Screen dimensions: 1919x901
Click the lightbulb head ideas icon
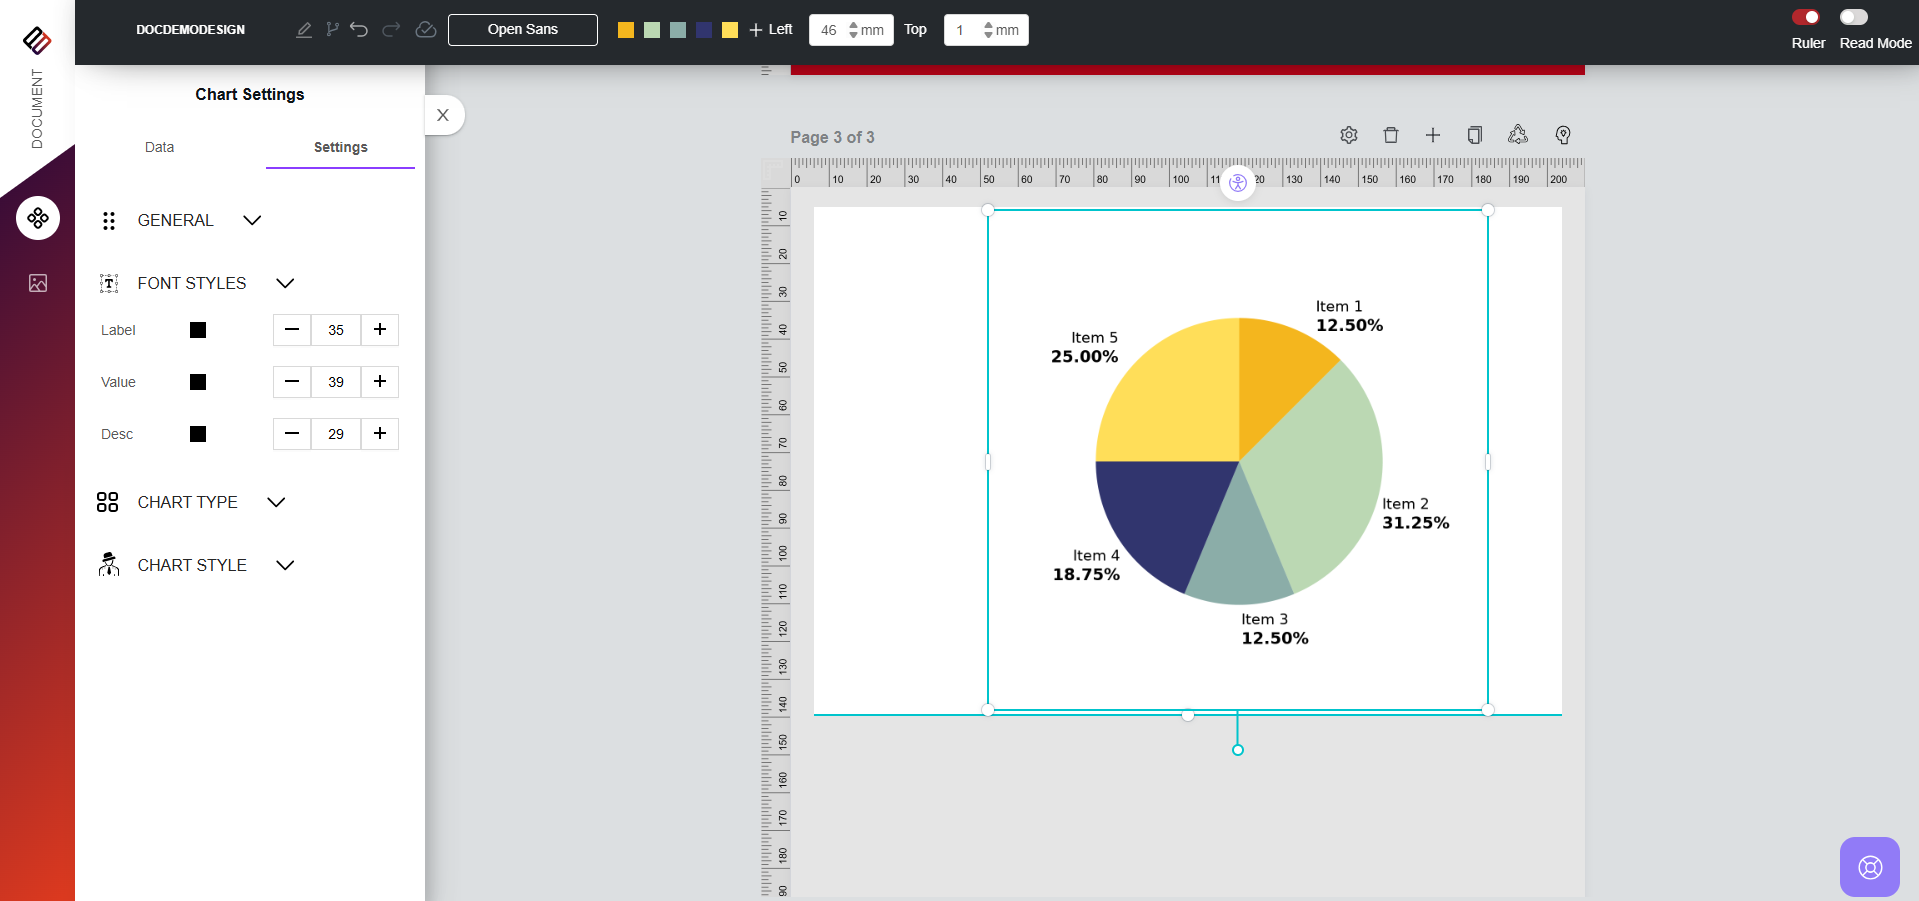pyautogui.click(x=1563, y=135)
